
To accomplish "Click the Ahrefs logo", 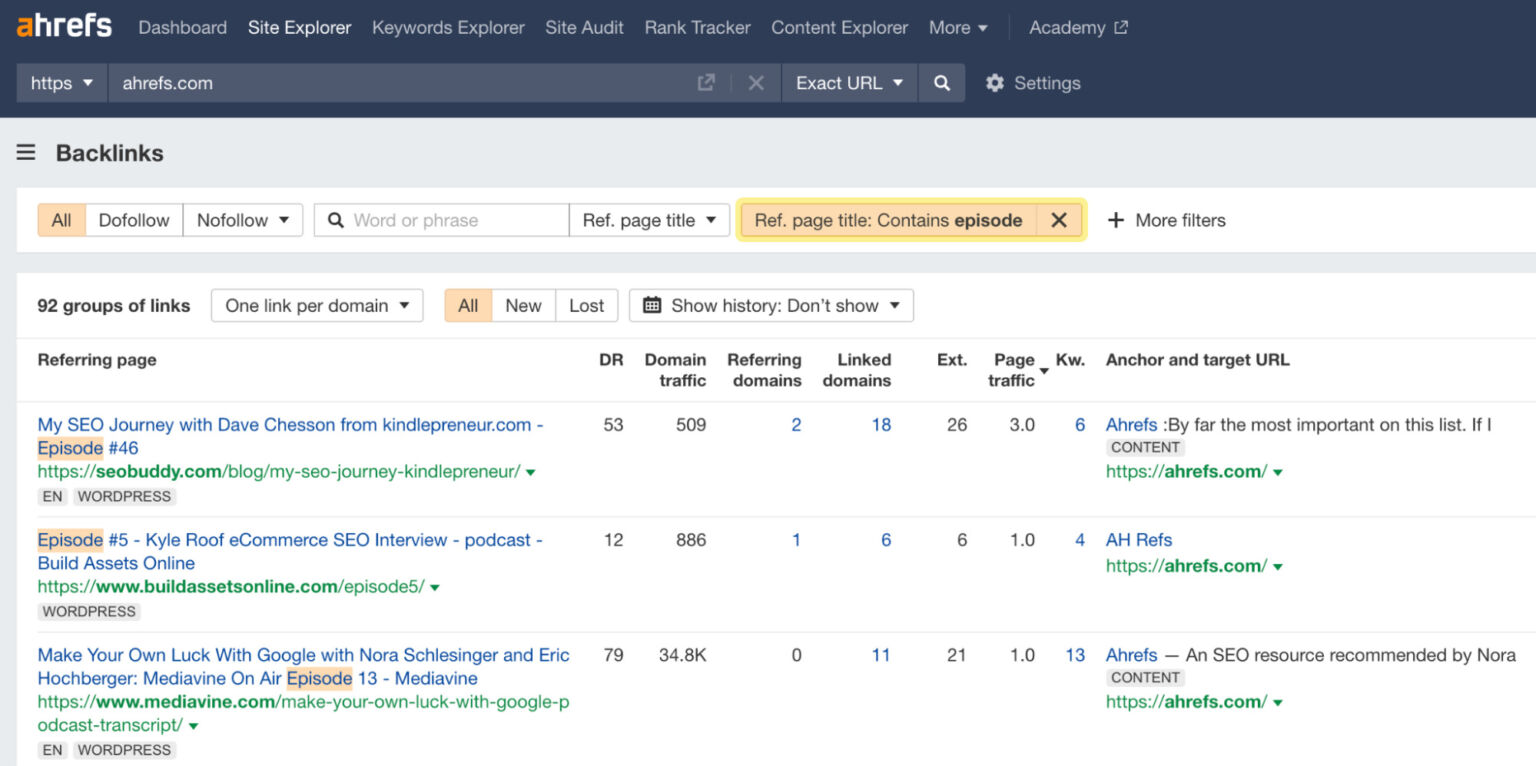I will pyautogui.click(x=63, y=26).
